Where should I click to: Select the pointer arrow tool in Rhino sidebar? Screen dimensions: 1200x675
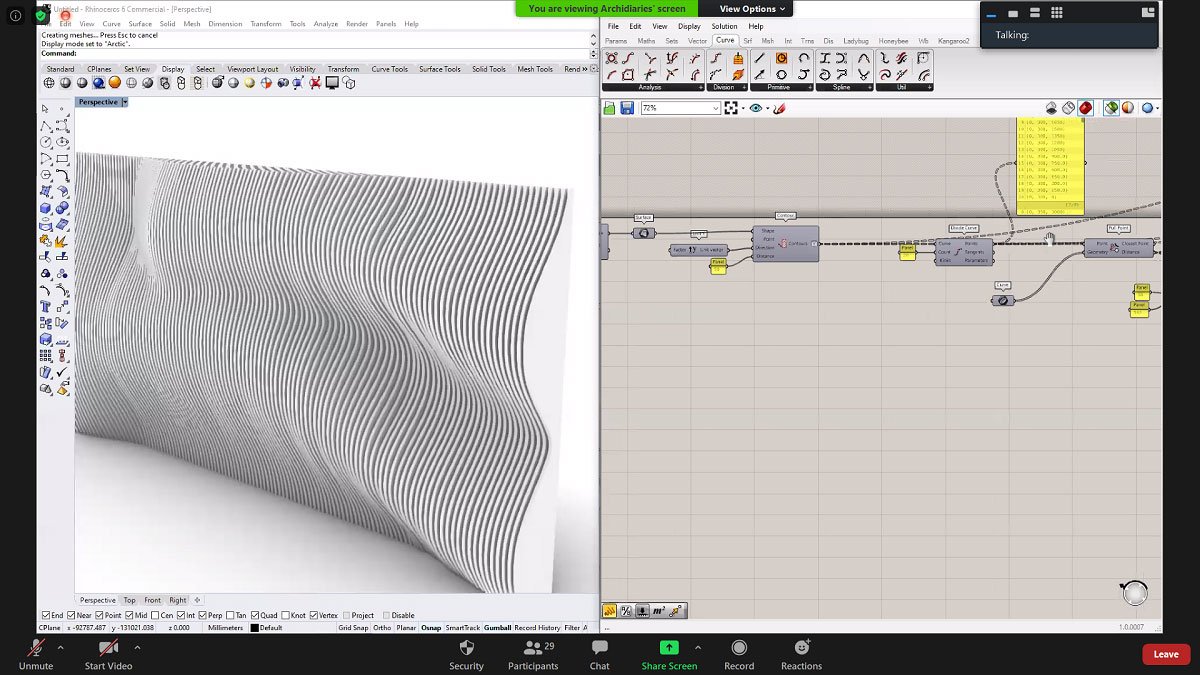(46, 109)
